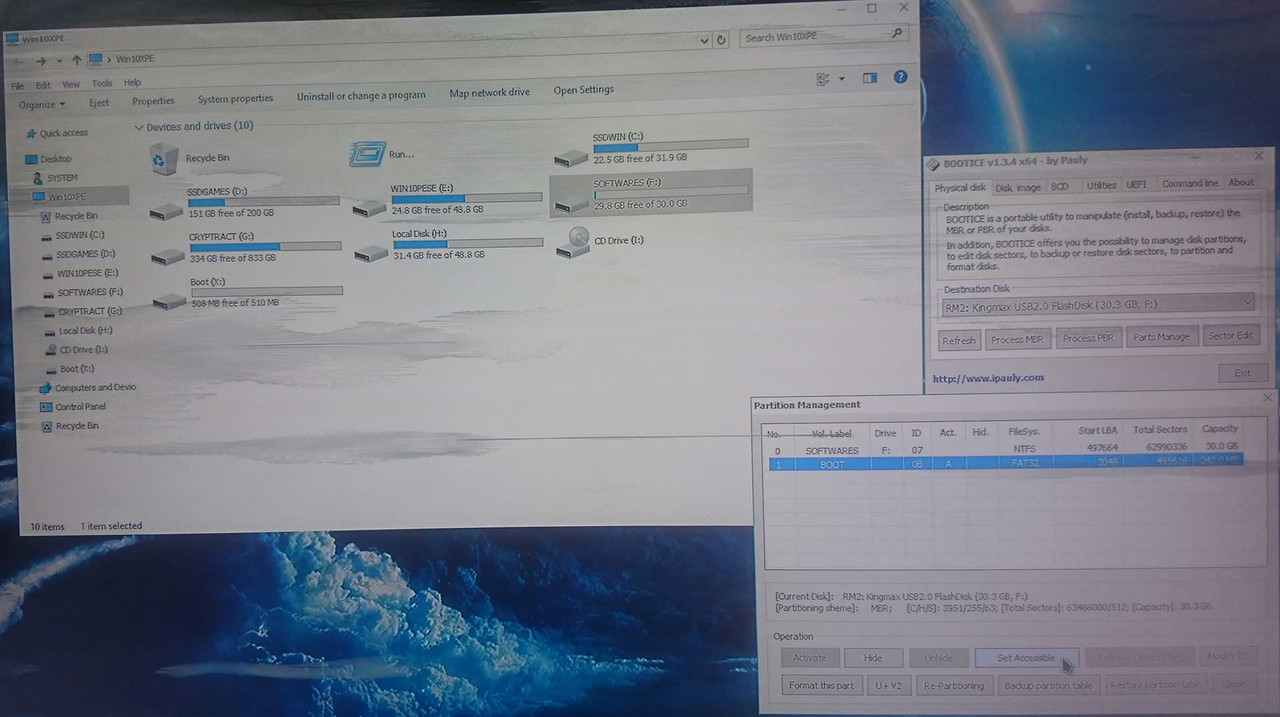This screenshot has width=1280, height=717.
Task: Toggle the preview pane icon
Action: tap(870, 78)
